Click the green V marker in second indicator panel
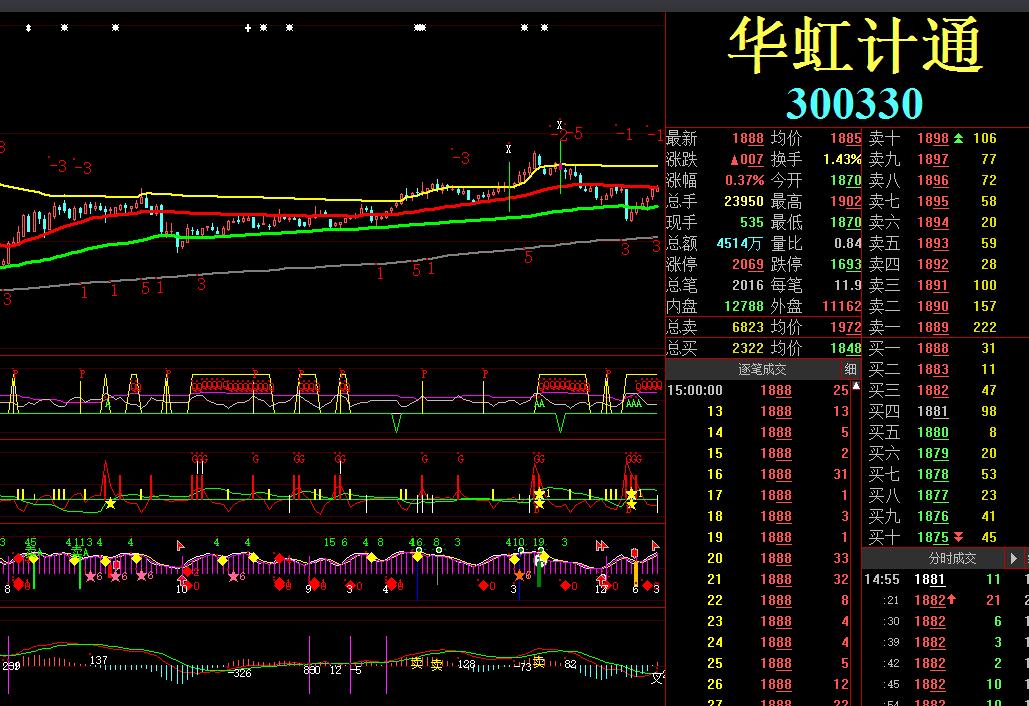This screenshot has width=1029, height=706. click(x=396, y=423)
